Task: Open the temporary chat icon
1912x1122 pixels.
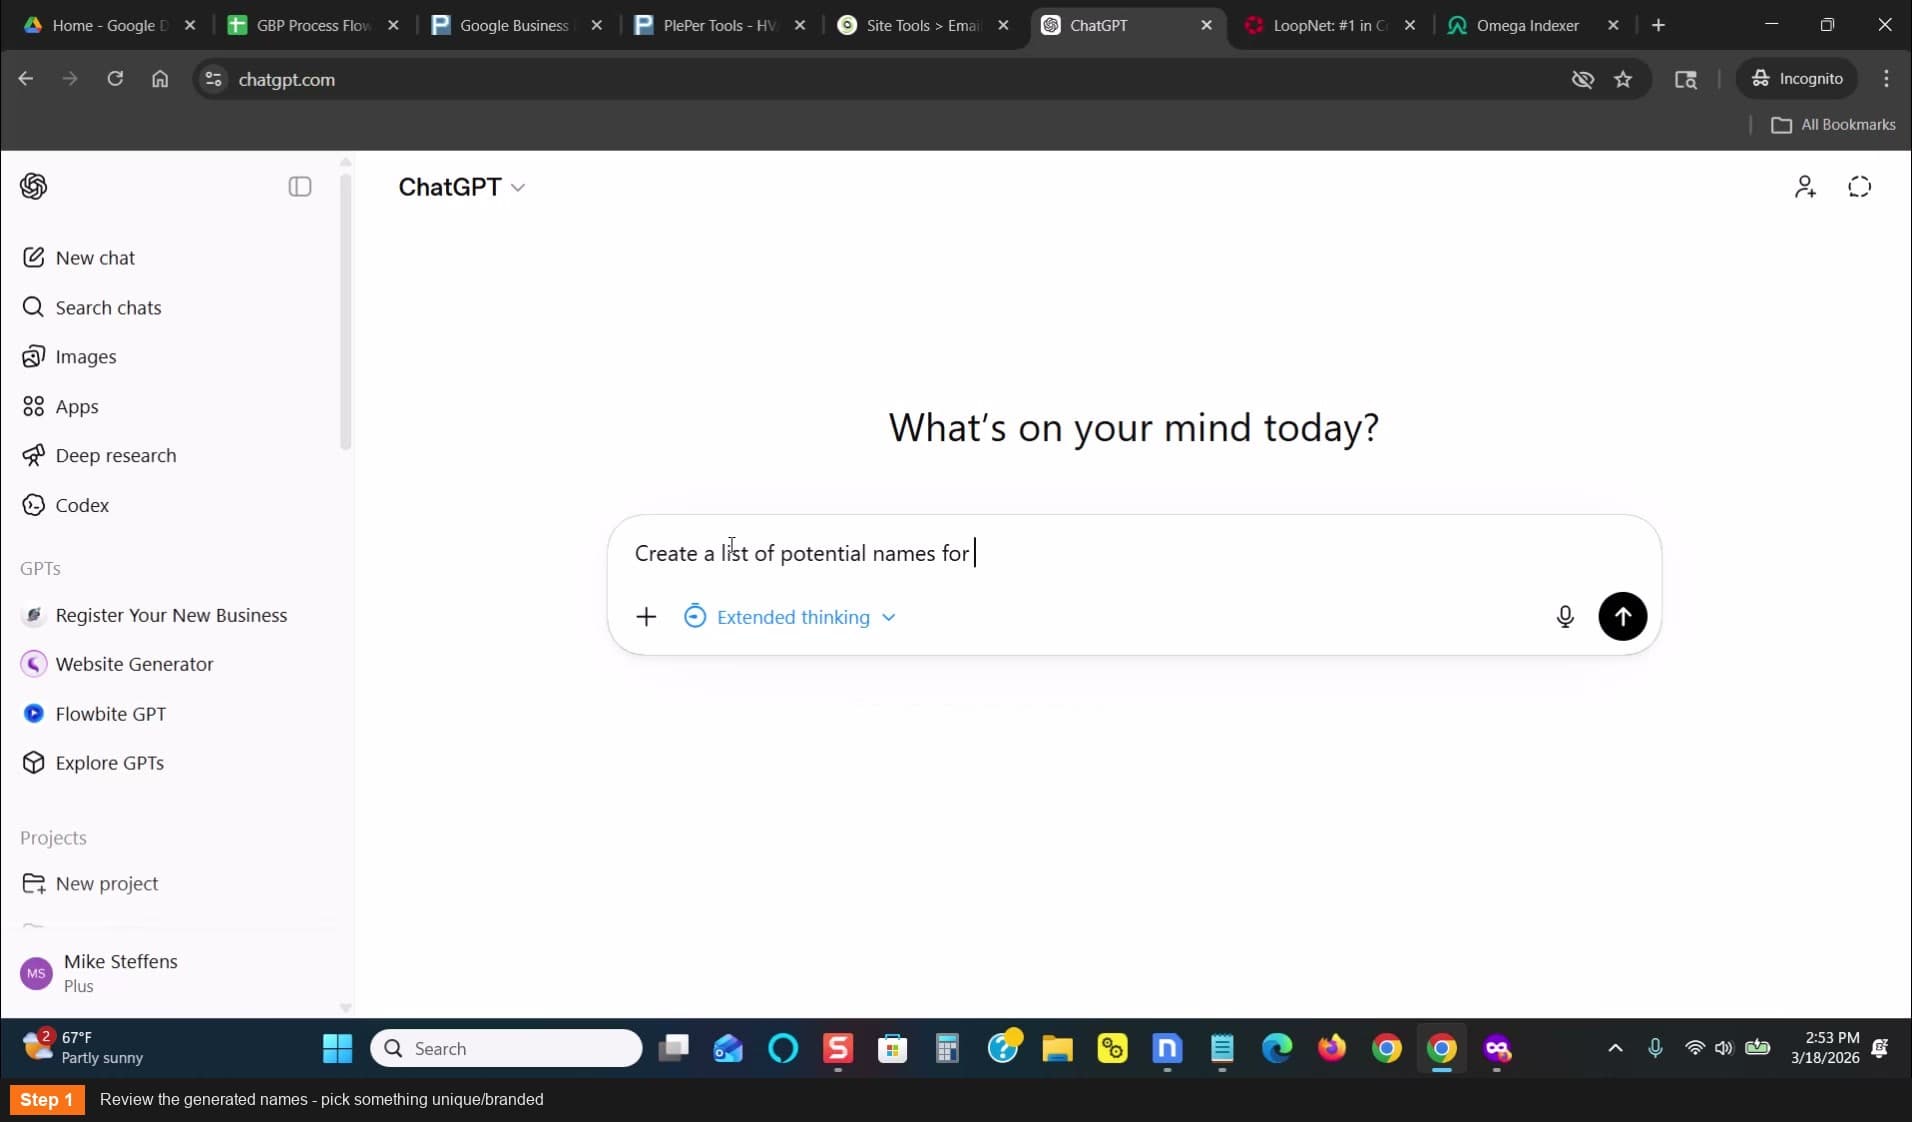Action: pyautogui.click(x=1859, y=187)
